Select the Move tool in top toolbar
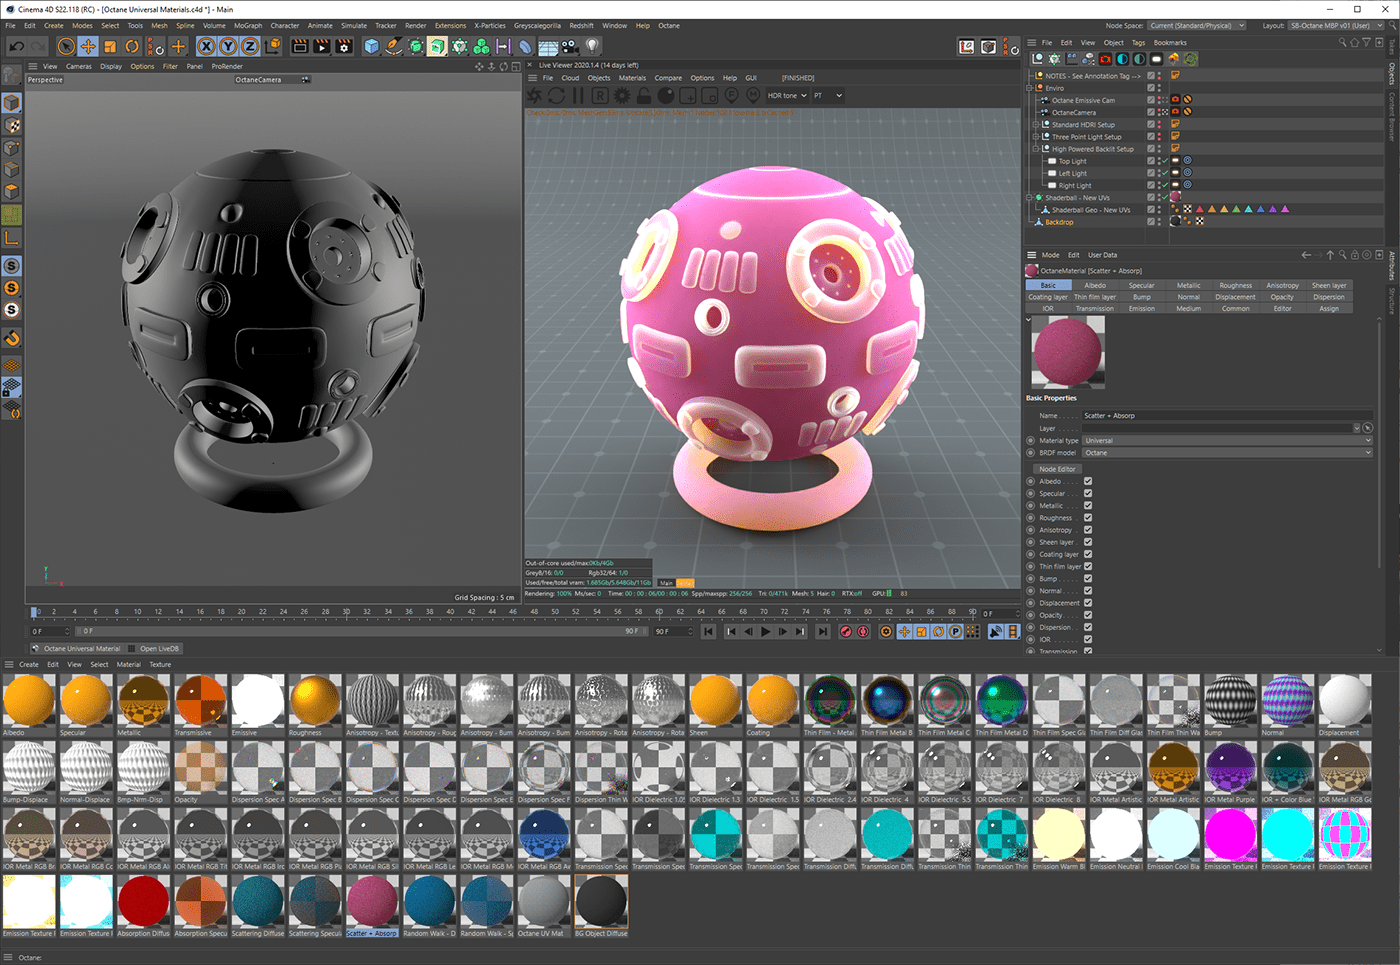 [x=88, y=46]
